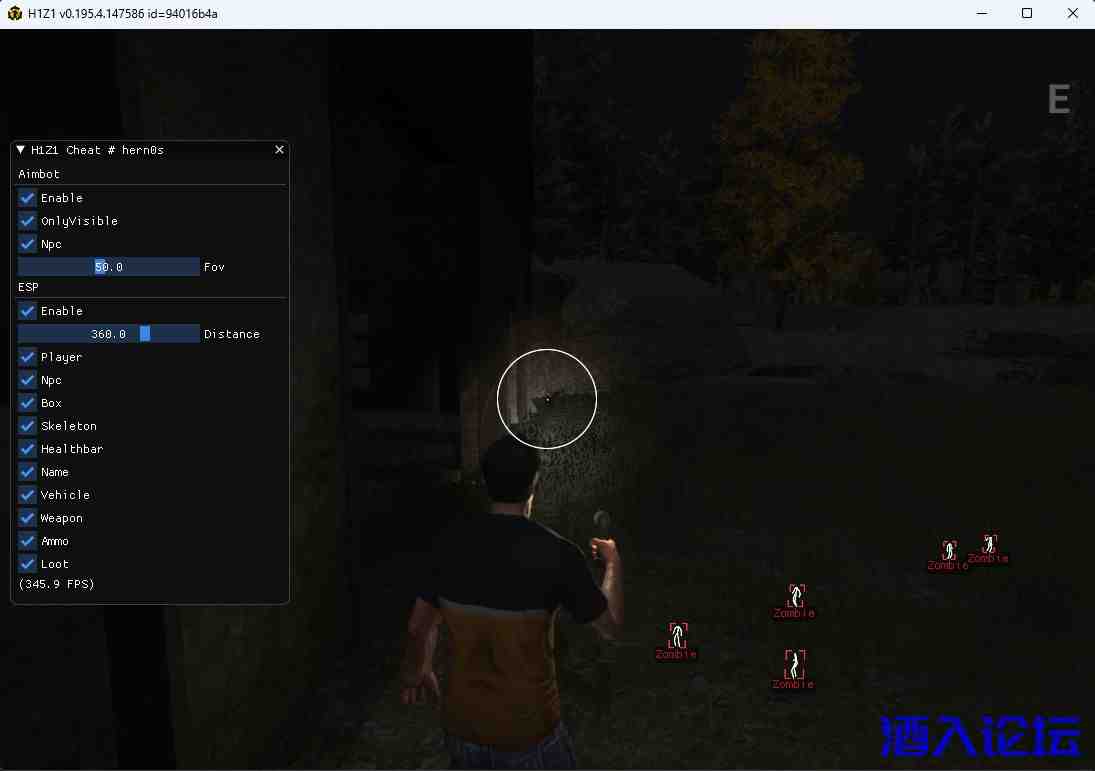Toggle ESP Npc checkbox

[x=27, y=380]
